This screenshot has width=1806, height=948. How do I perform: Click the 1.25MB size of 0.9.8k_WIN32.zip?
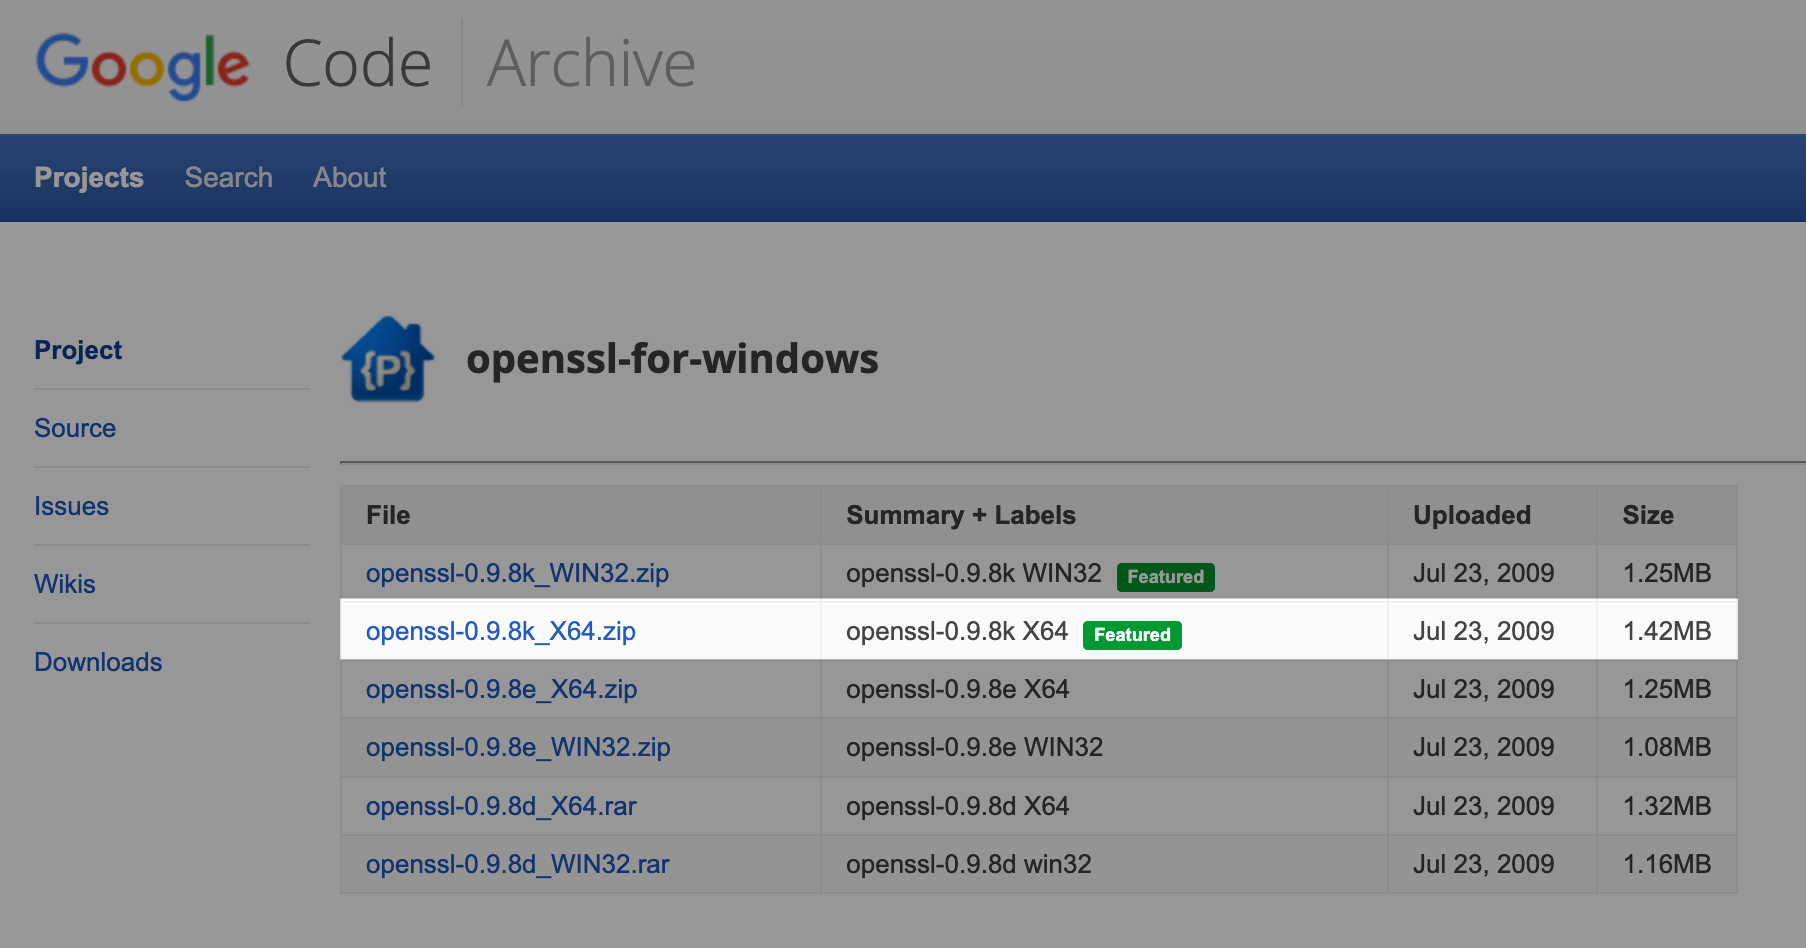[x=1667, y=573]
